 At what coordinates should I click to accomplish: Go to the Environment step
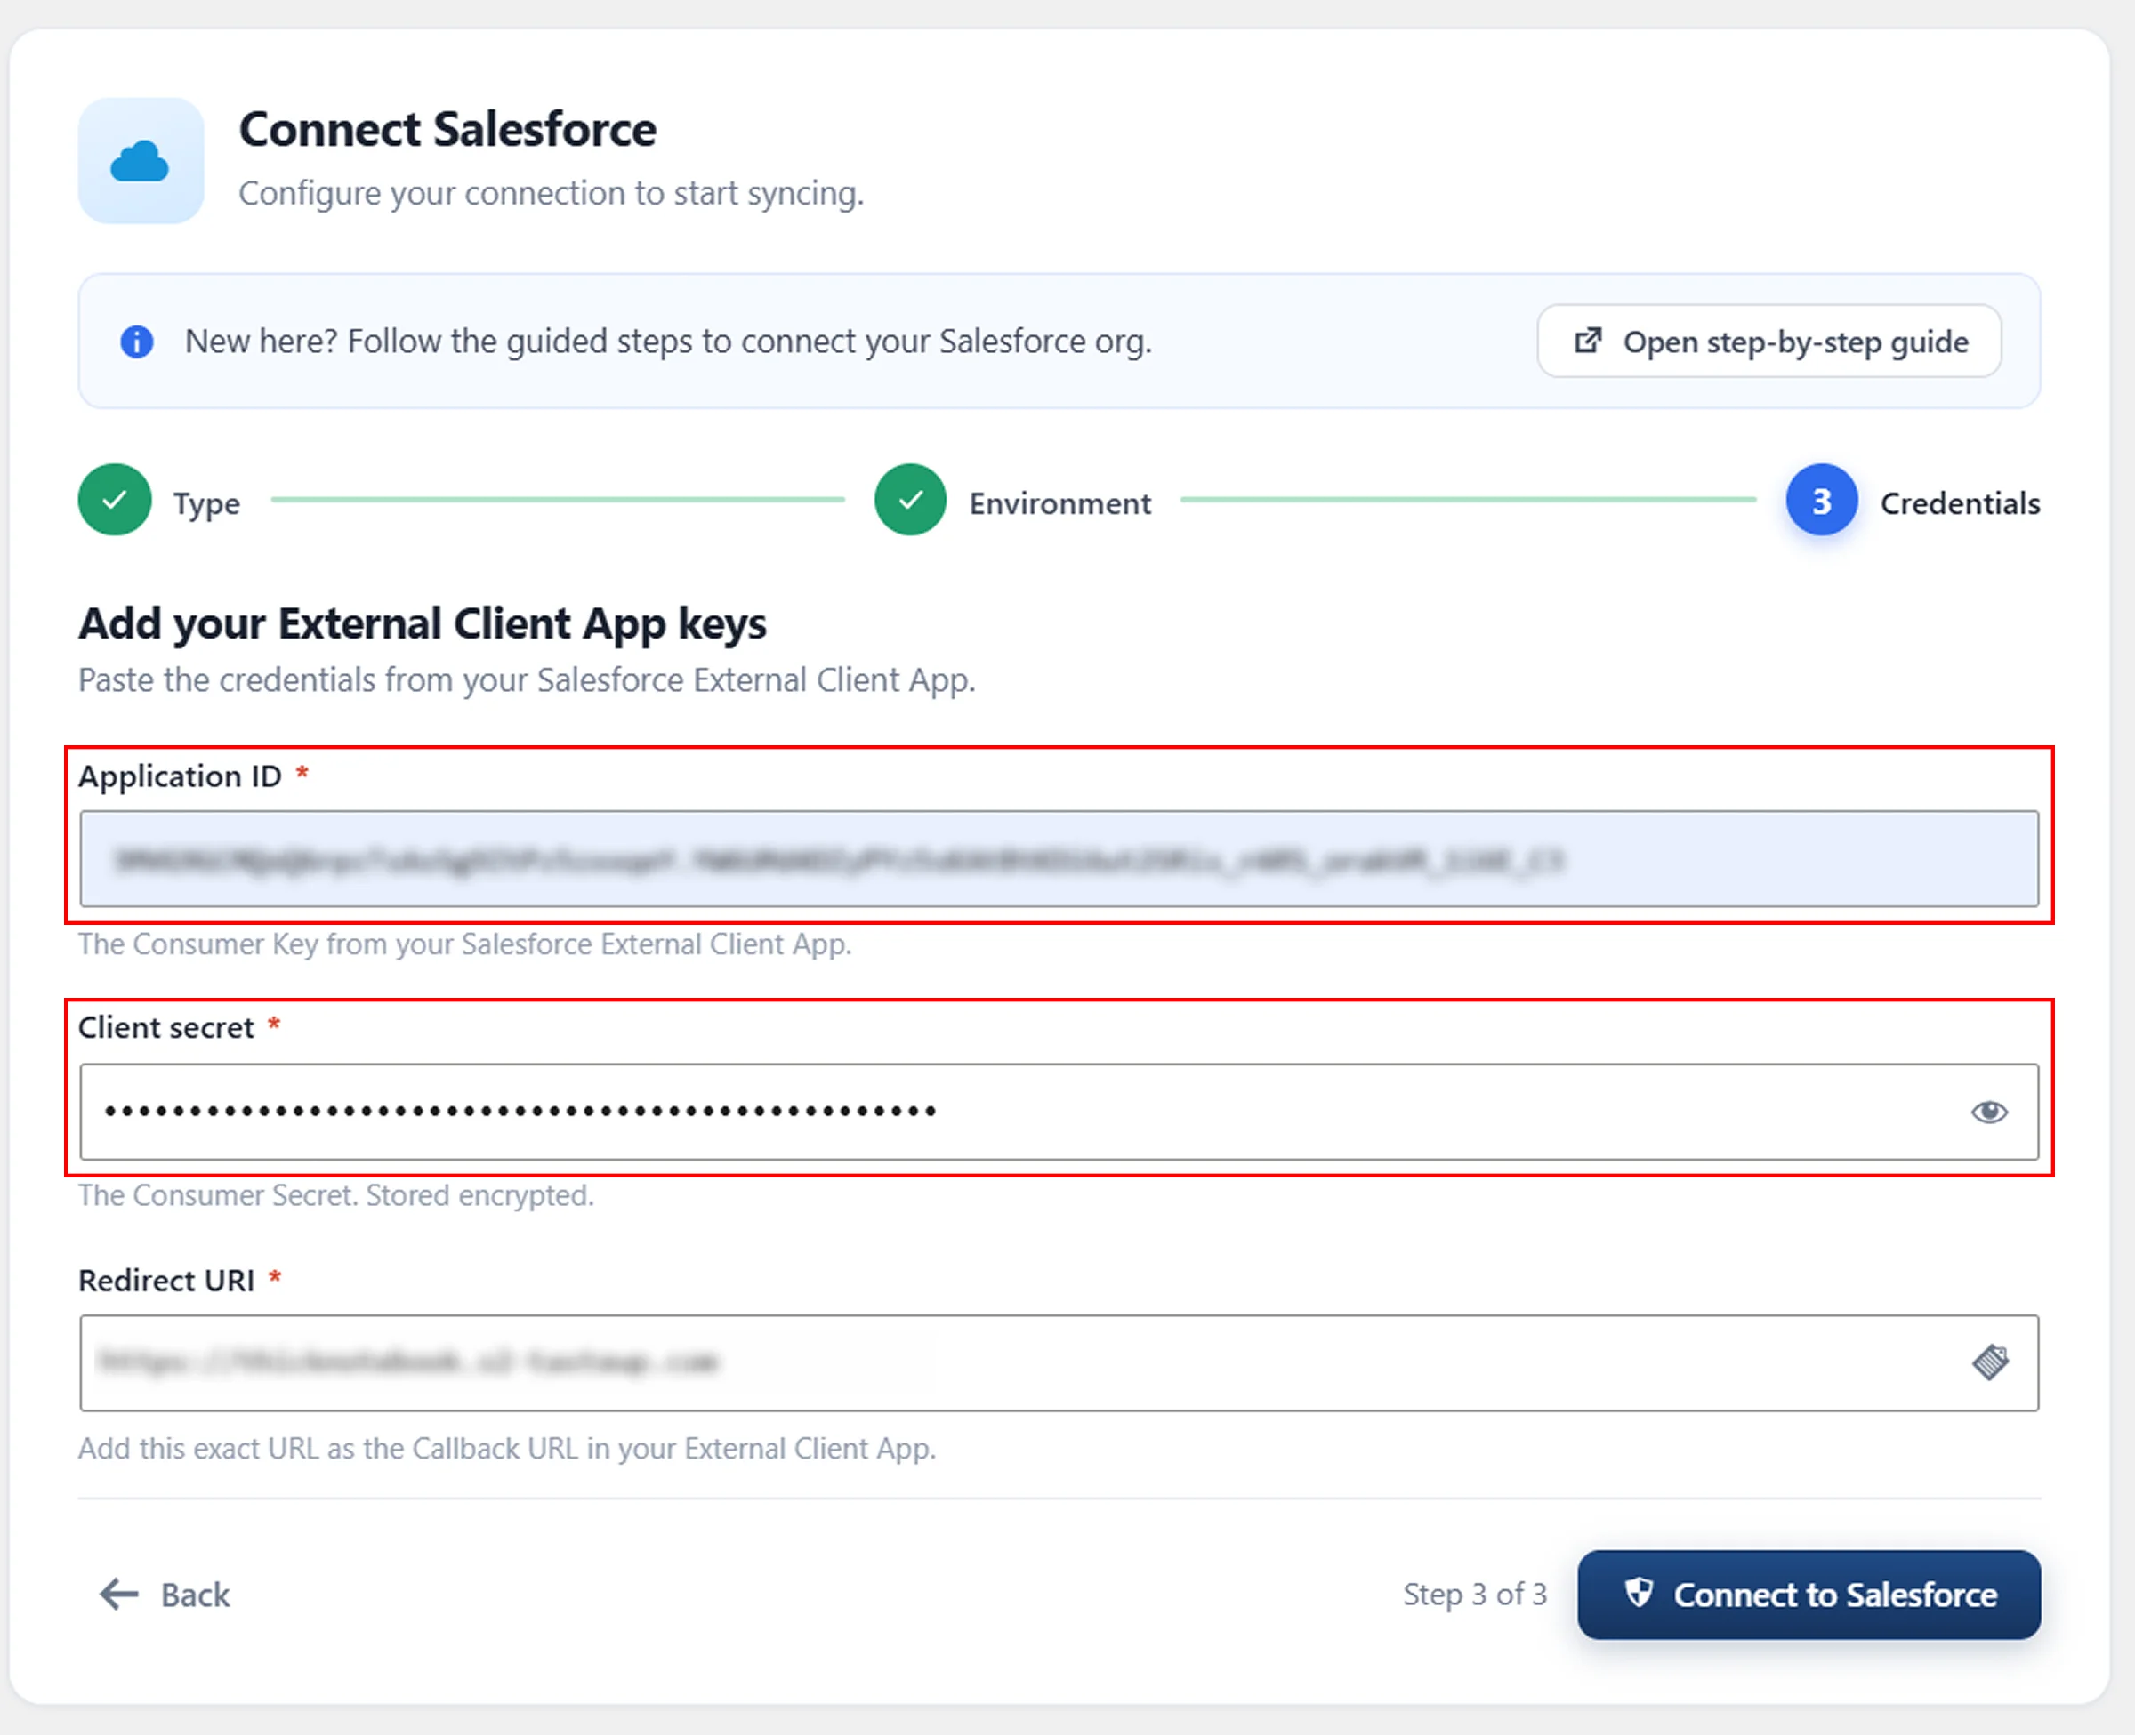tap(1013, 500)
